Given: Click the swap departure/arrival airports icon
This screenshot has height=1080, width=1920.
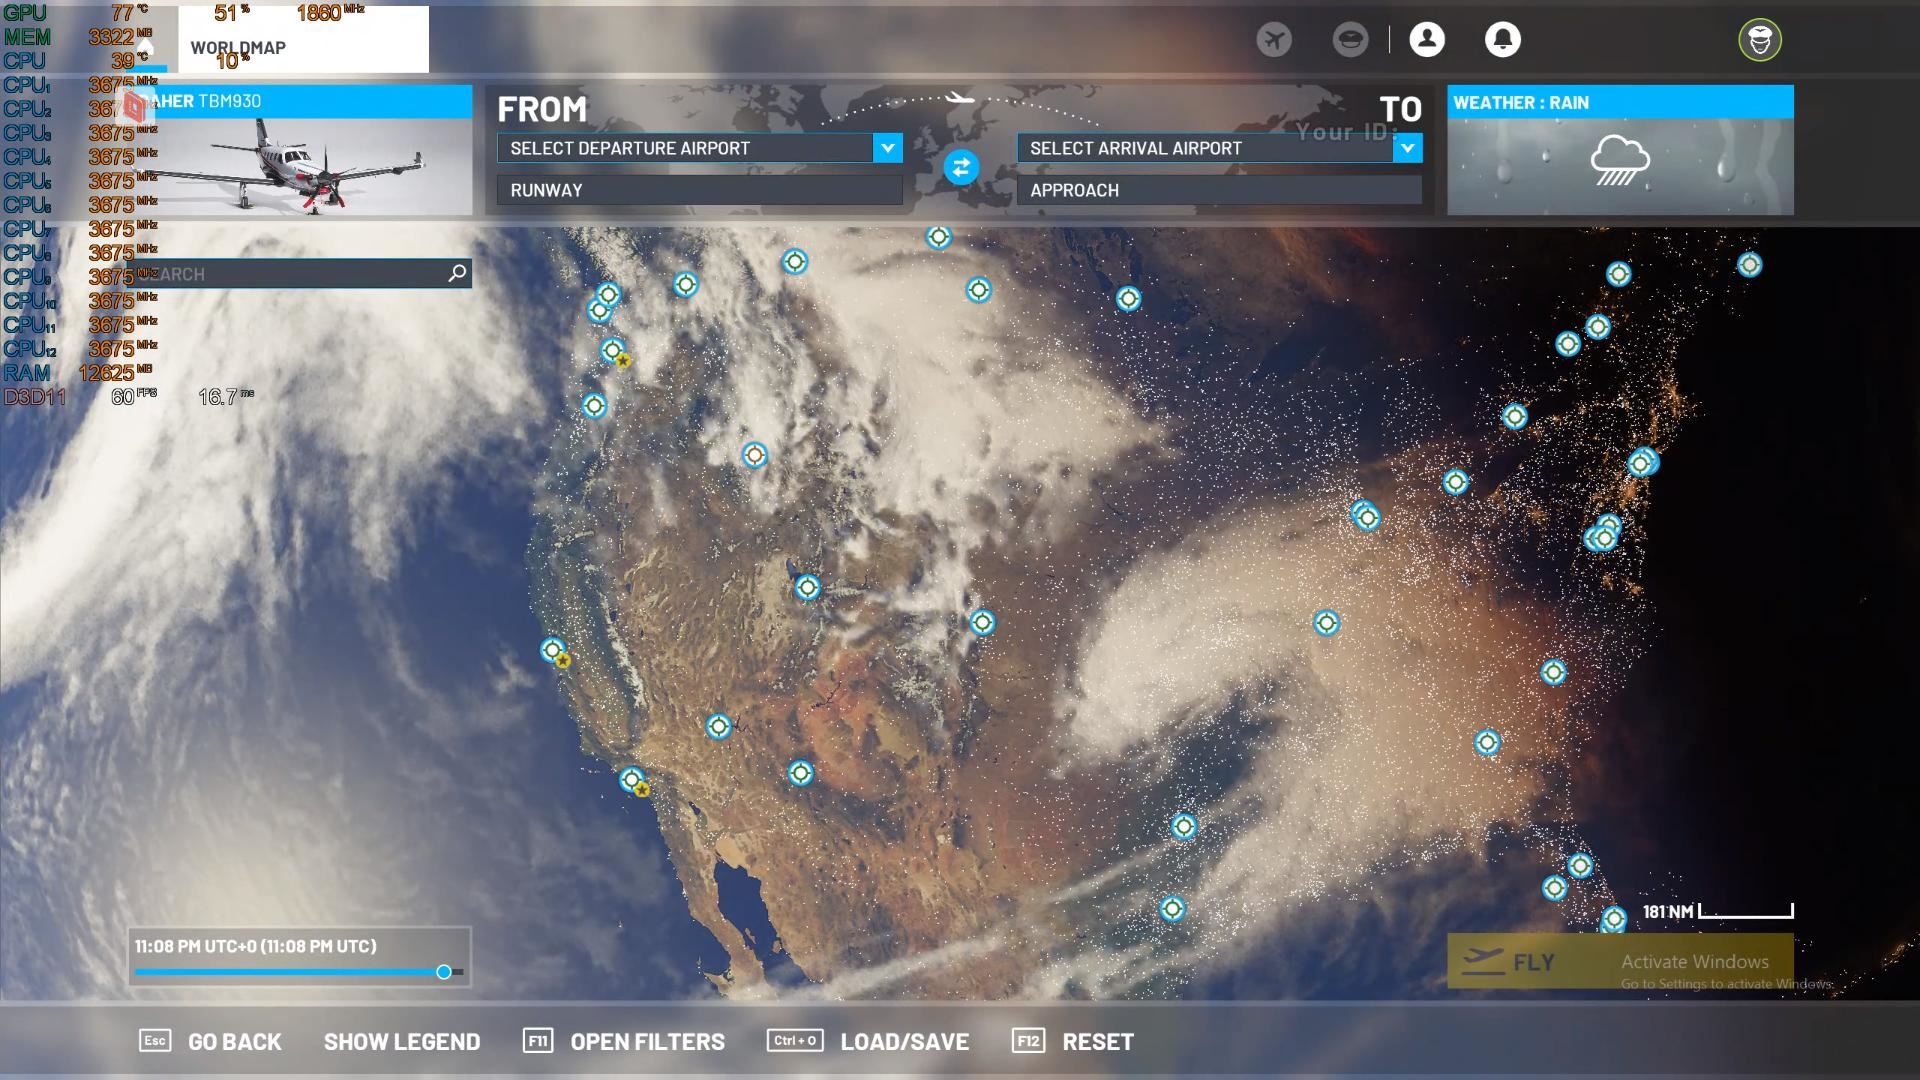Looking at the screenshot, I should 960,168.
